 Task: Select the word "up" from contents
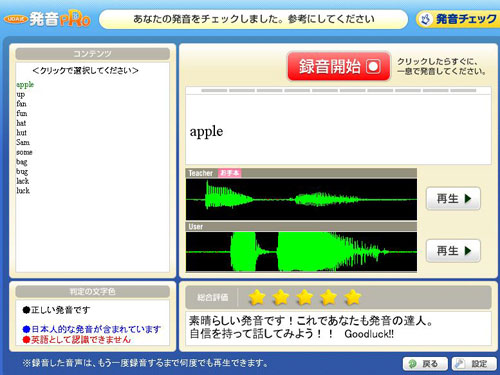[x=20, y=94]
